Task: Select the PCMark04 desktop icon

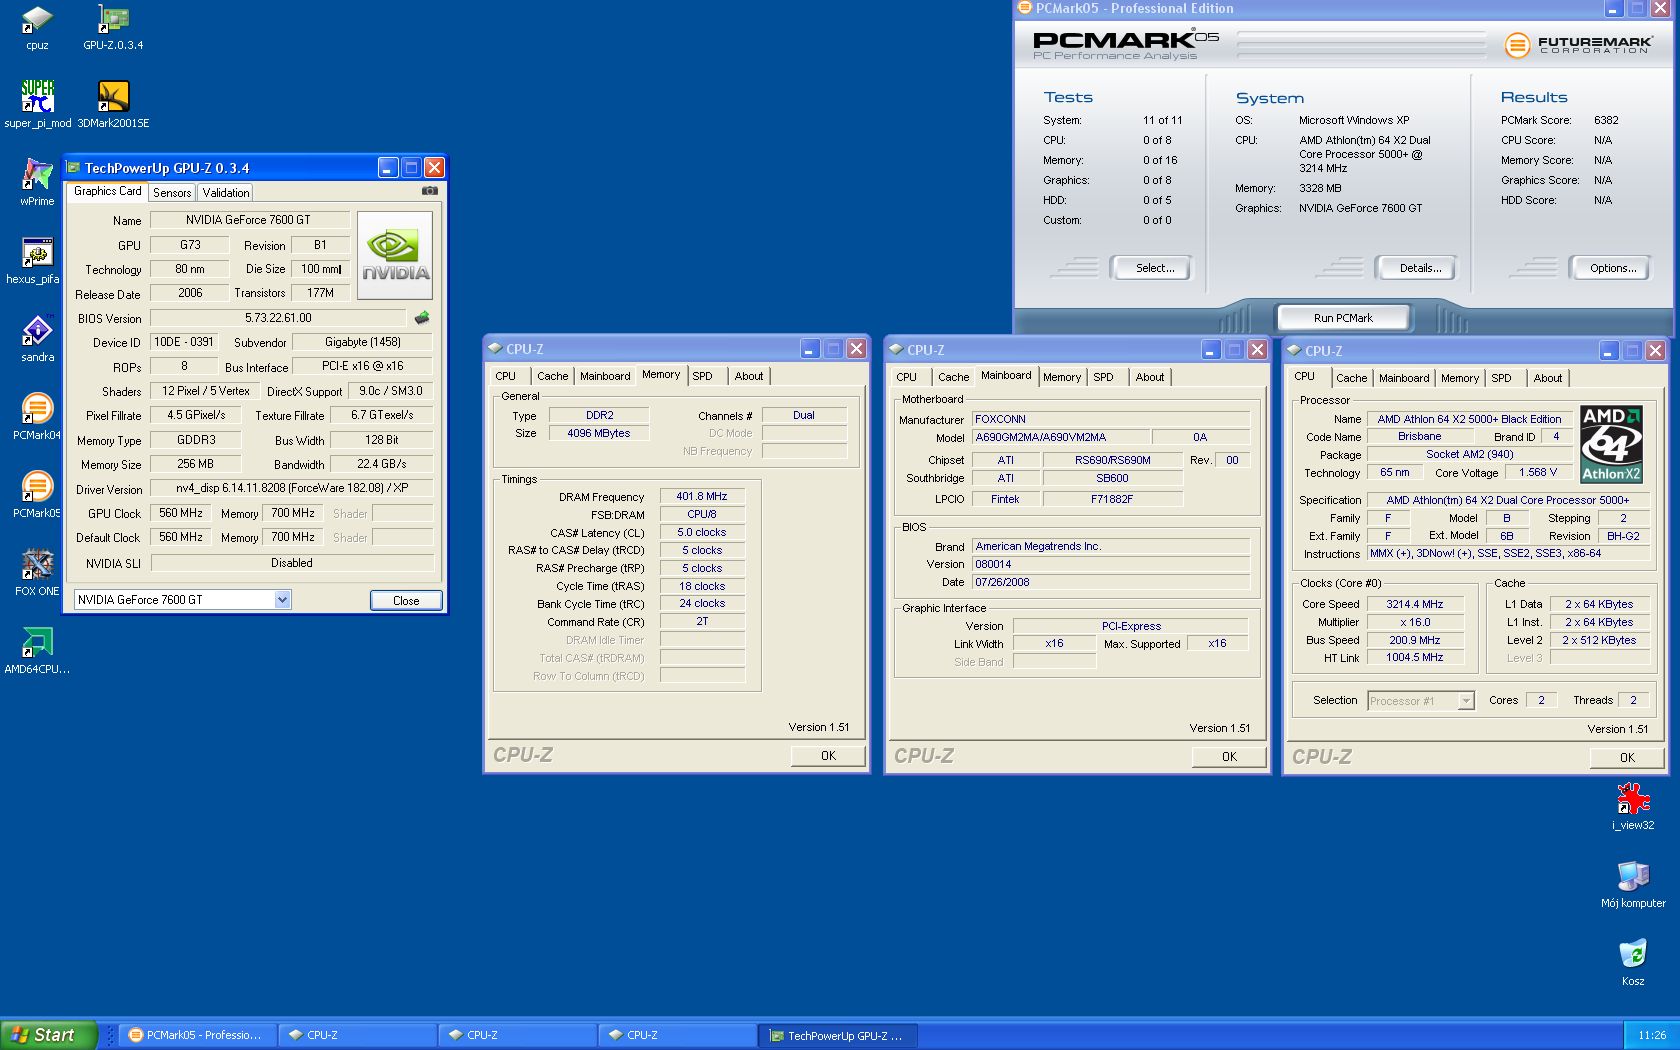Action: pos(37,416)
